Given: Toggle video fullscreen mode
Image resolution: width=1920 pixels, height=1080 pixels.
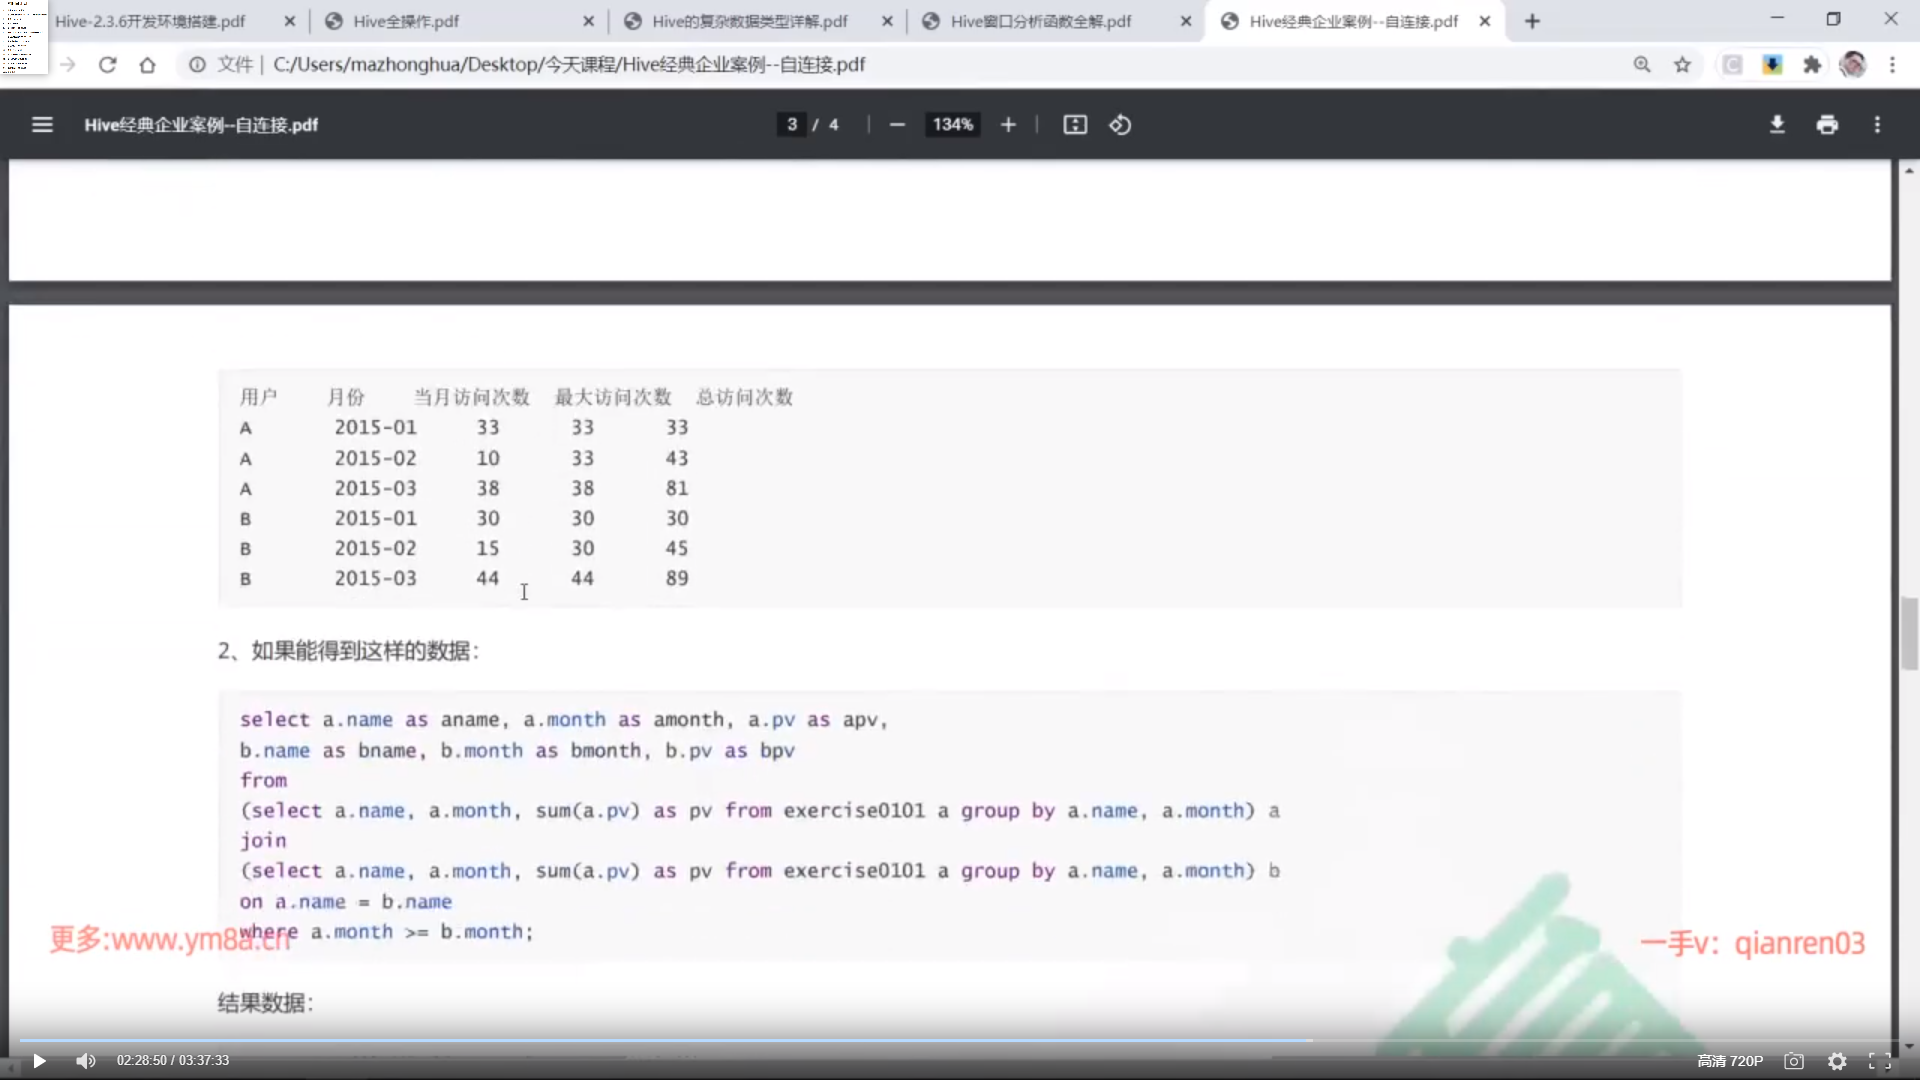Looking at the screenshot, I should coord(1880,1061).
